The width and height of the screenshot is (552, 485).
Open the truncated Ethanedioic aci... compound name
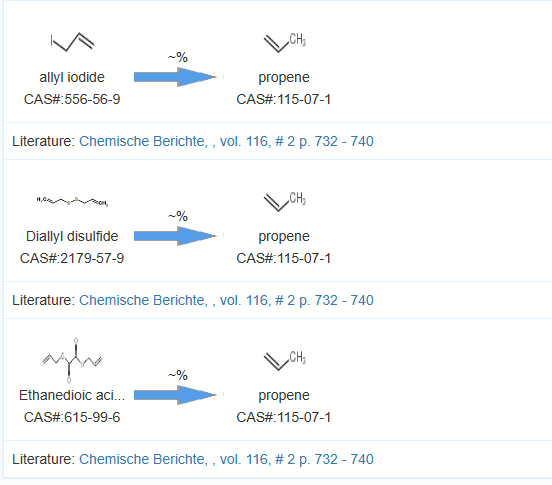[72, 395]
